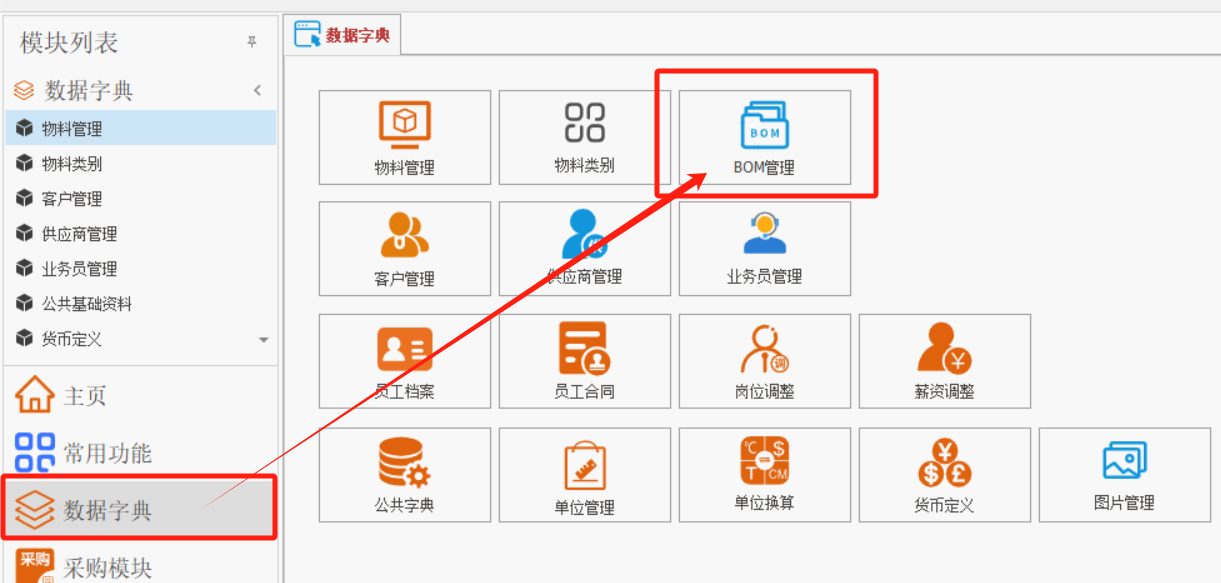The image size is (1221, 583).
Task: Click the 采购模块 icon
Action: (35, 565)
